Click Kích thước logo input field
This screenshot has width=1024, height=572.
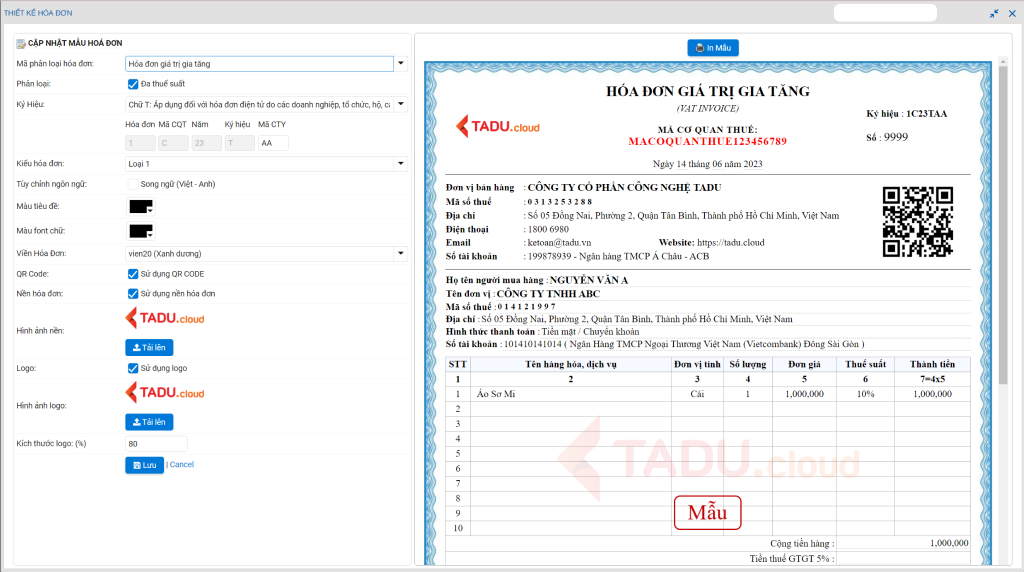(x=156, y=443)
